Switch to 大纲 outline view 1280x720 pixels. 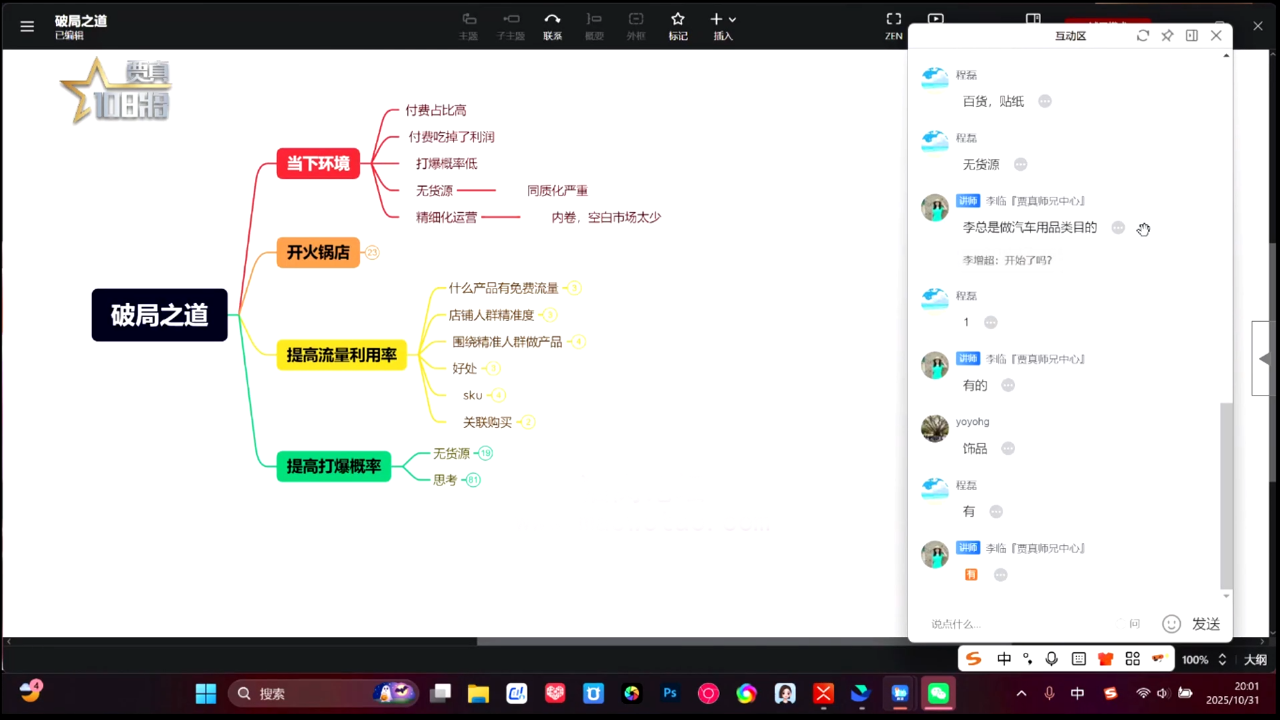click(x=1255, y=660)
